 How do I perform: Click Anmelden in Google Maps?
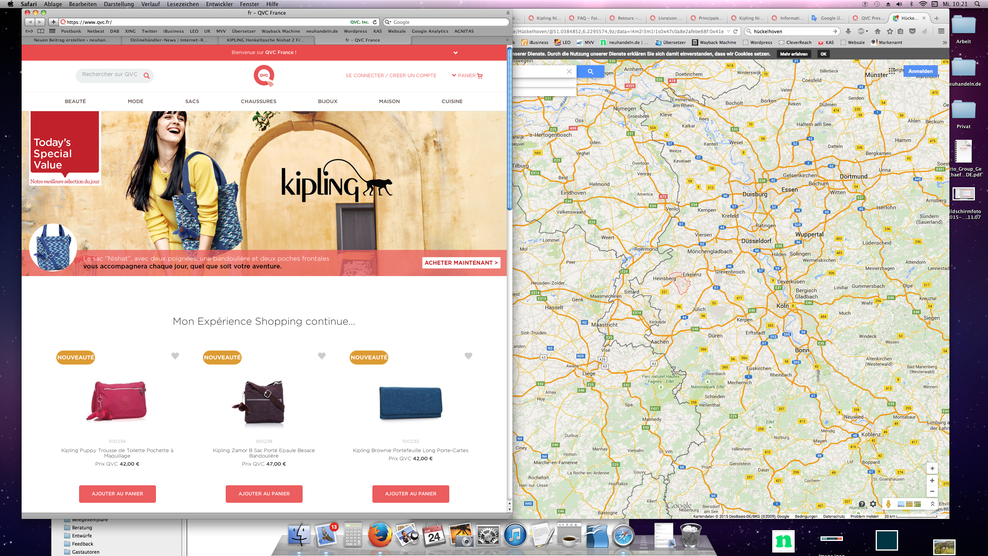[920, 71]
